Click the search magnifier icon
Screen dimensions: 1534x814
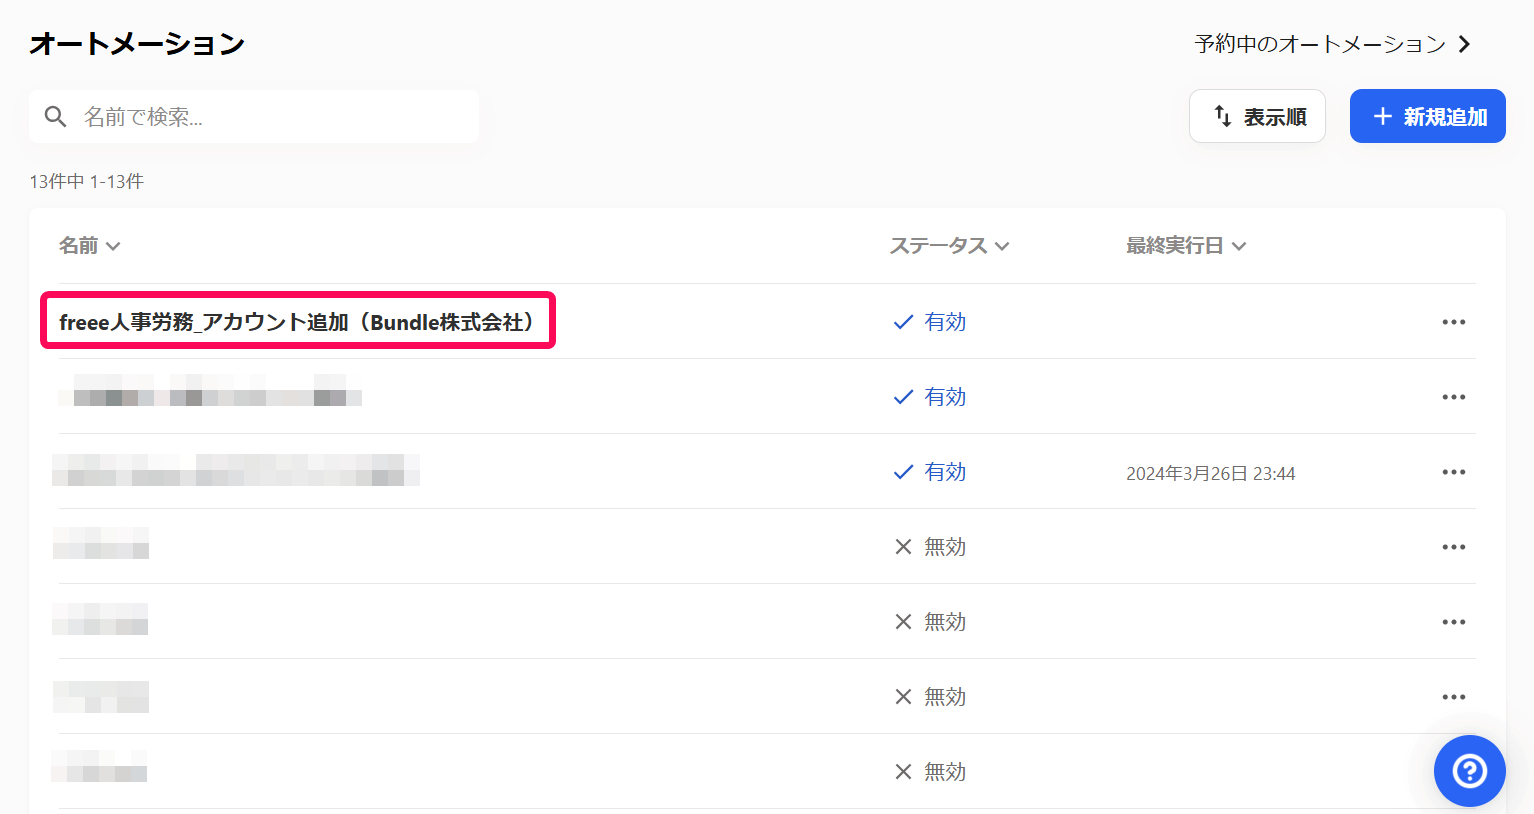(x=56, y=116)
